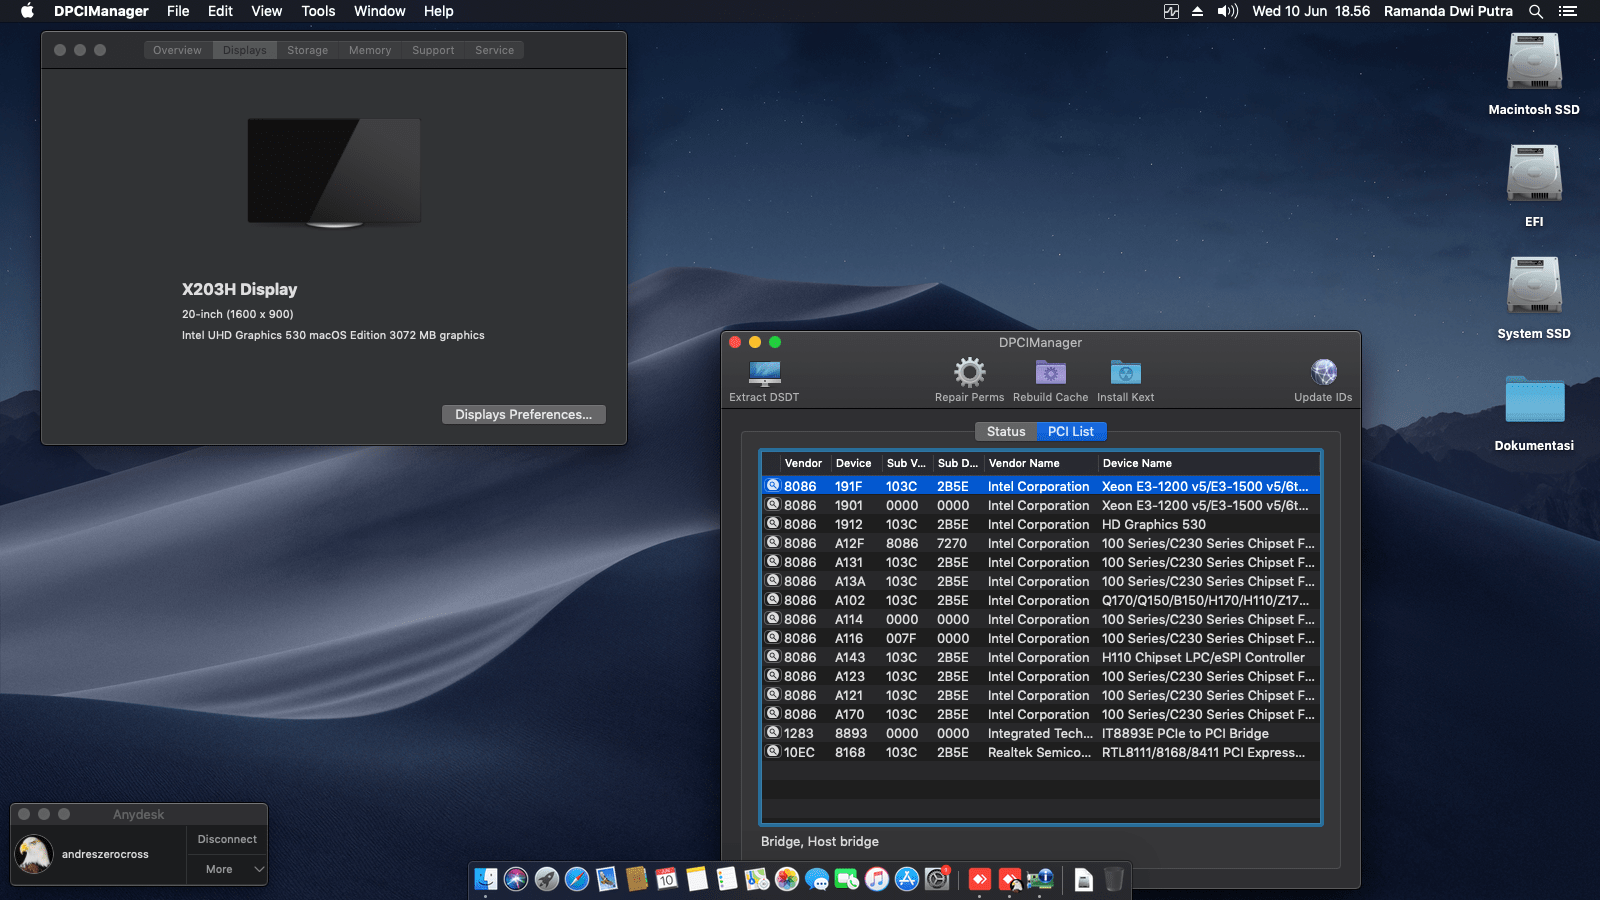Click the Displays Preferences button
Image resolution: width=1600 pixels, height=900 pixels.
tap(523, 415)
